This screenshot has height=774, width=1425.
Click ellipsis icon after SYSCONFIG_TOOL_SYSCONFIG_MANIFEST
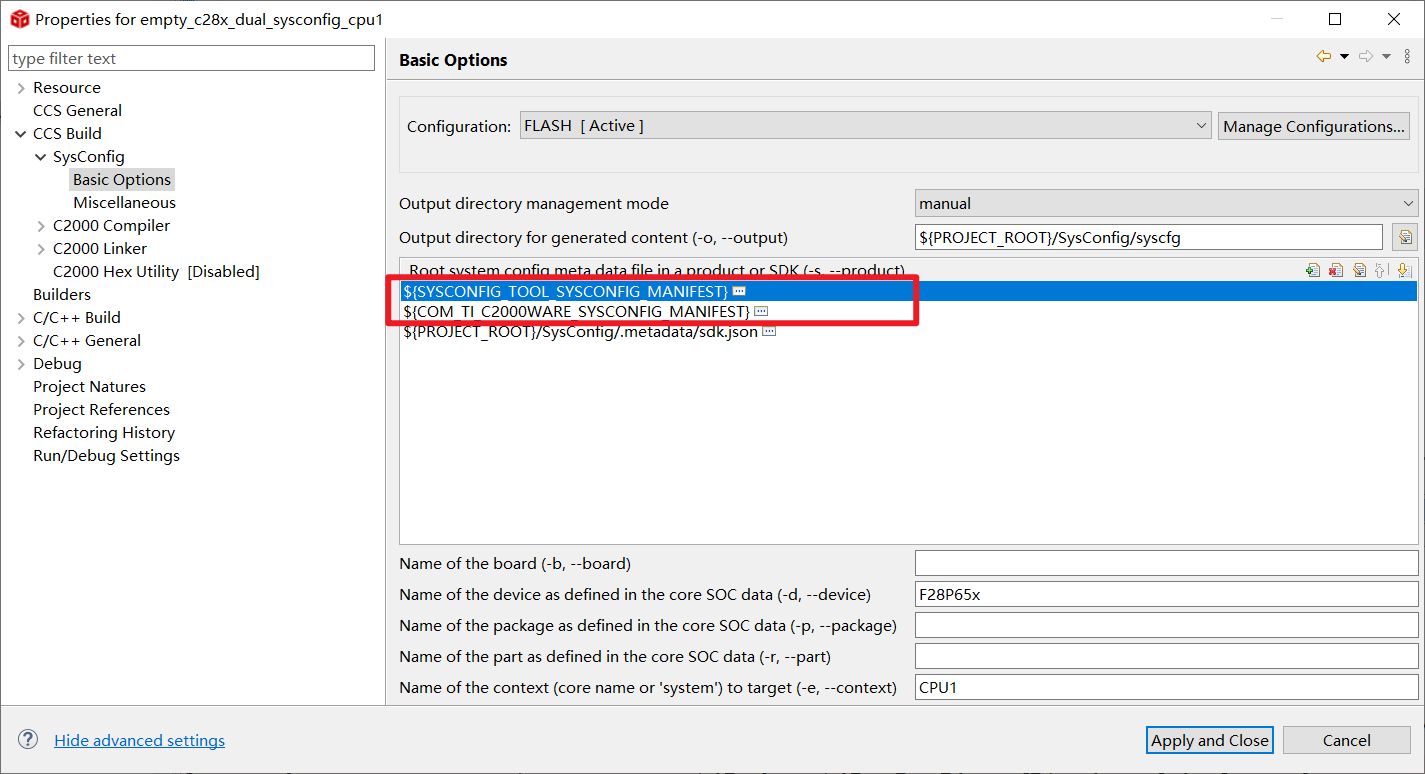[739, 291]
